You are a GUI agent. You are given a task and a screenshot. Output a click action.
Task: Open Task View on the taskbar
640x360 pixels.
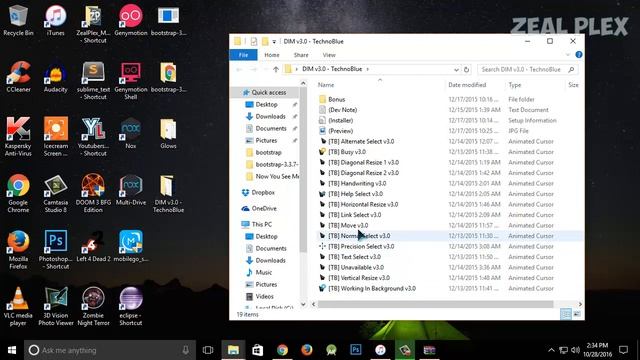point(208,350)
